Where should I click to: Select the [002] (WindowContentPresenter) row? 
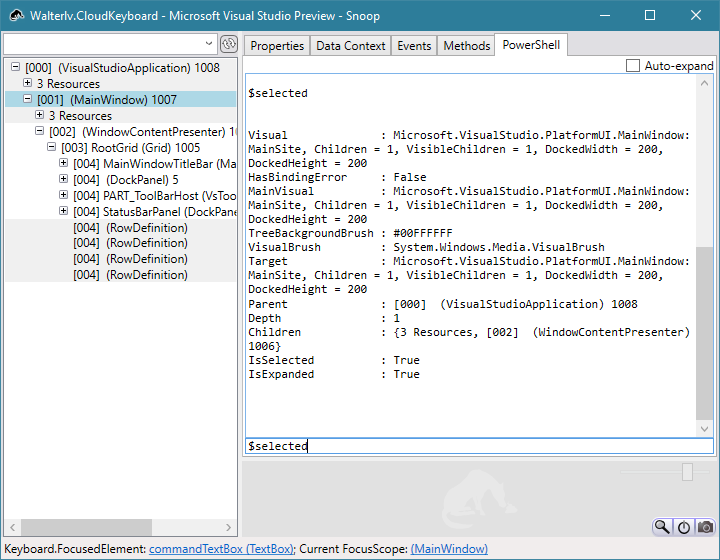tap(142, 132)
